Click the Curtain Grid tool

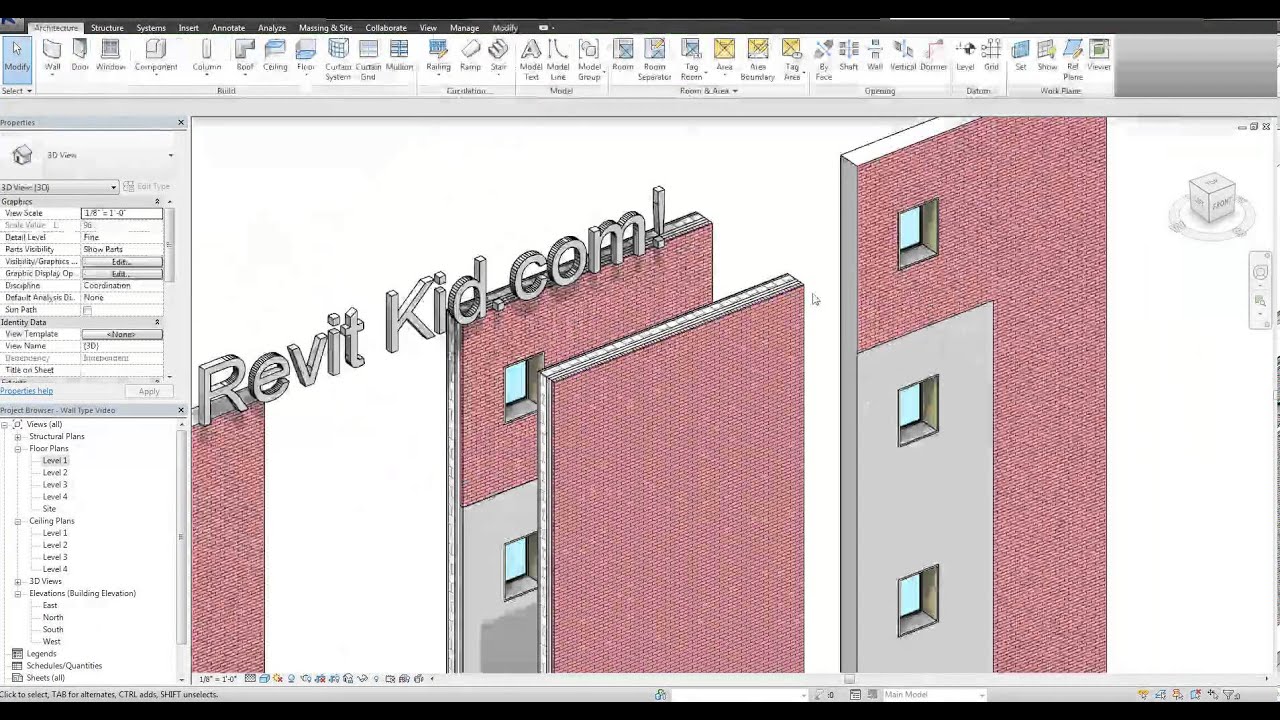368,60
